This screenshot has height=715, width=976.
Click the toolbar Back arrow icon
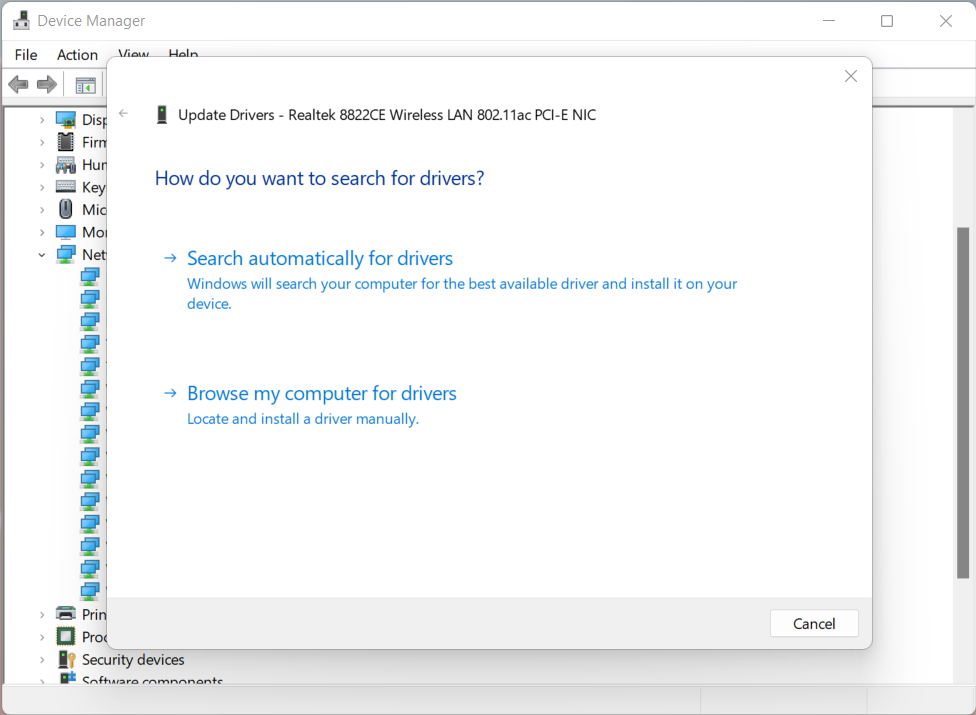coord(18,85)
